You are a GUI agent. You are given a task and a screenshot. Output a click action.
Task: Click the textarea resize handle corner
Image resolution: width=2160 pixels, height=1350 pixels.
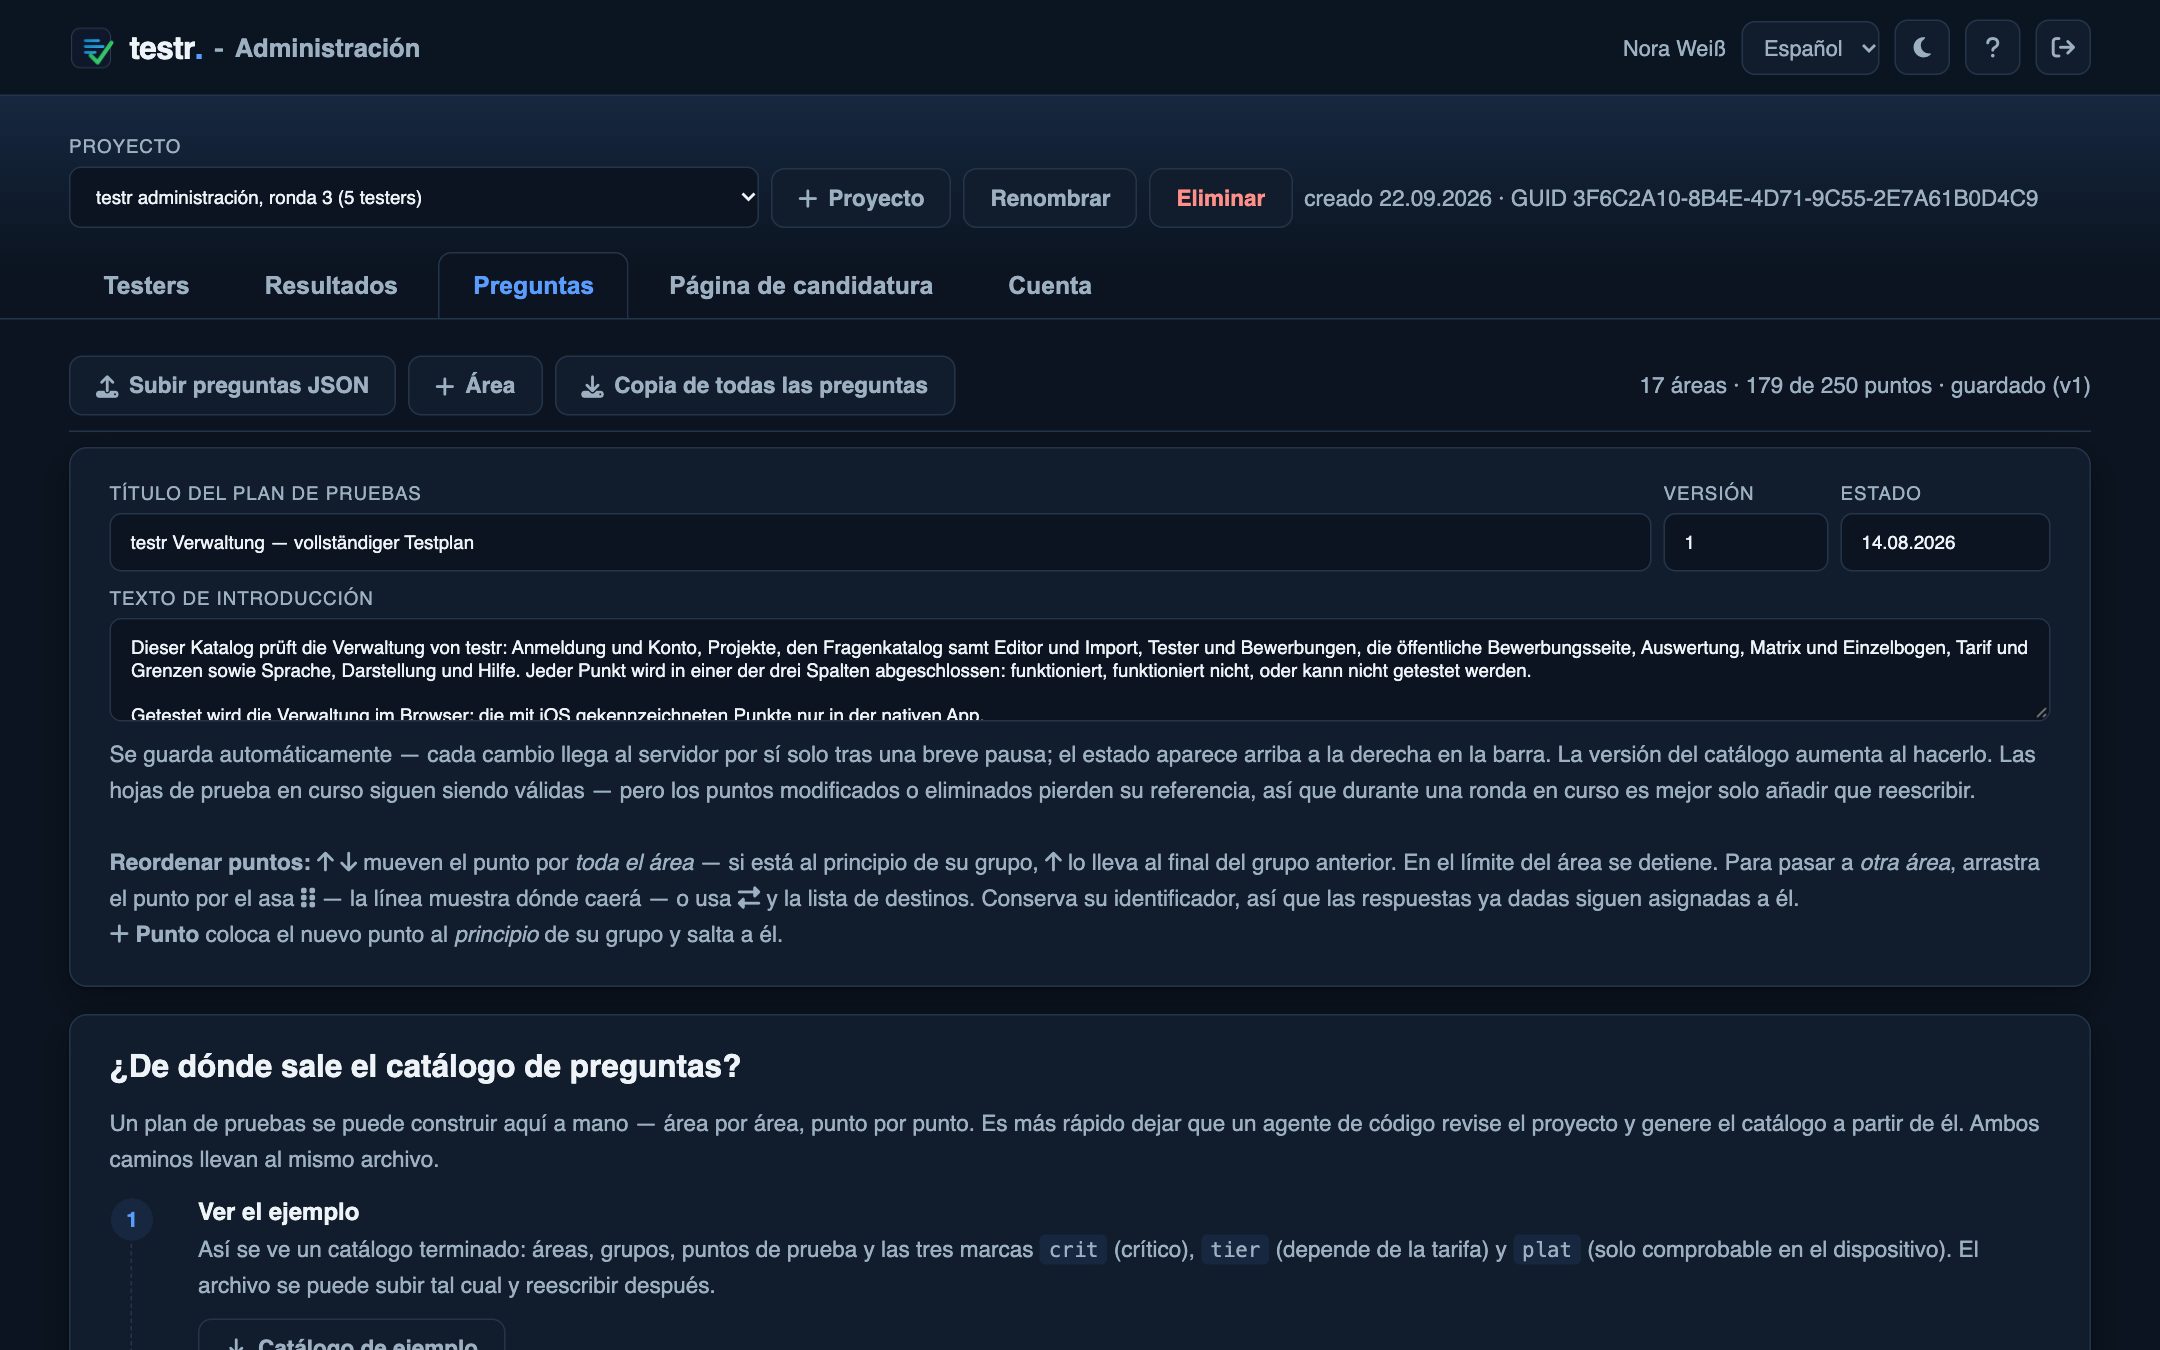2041,712
